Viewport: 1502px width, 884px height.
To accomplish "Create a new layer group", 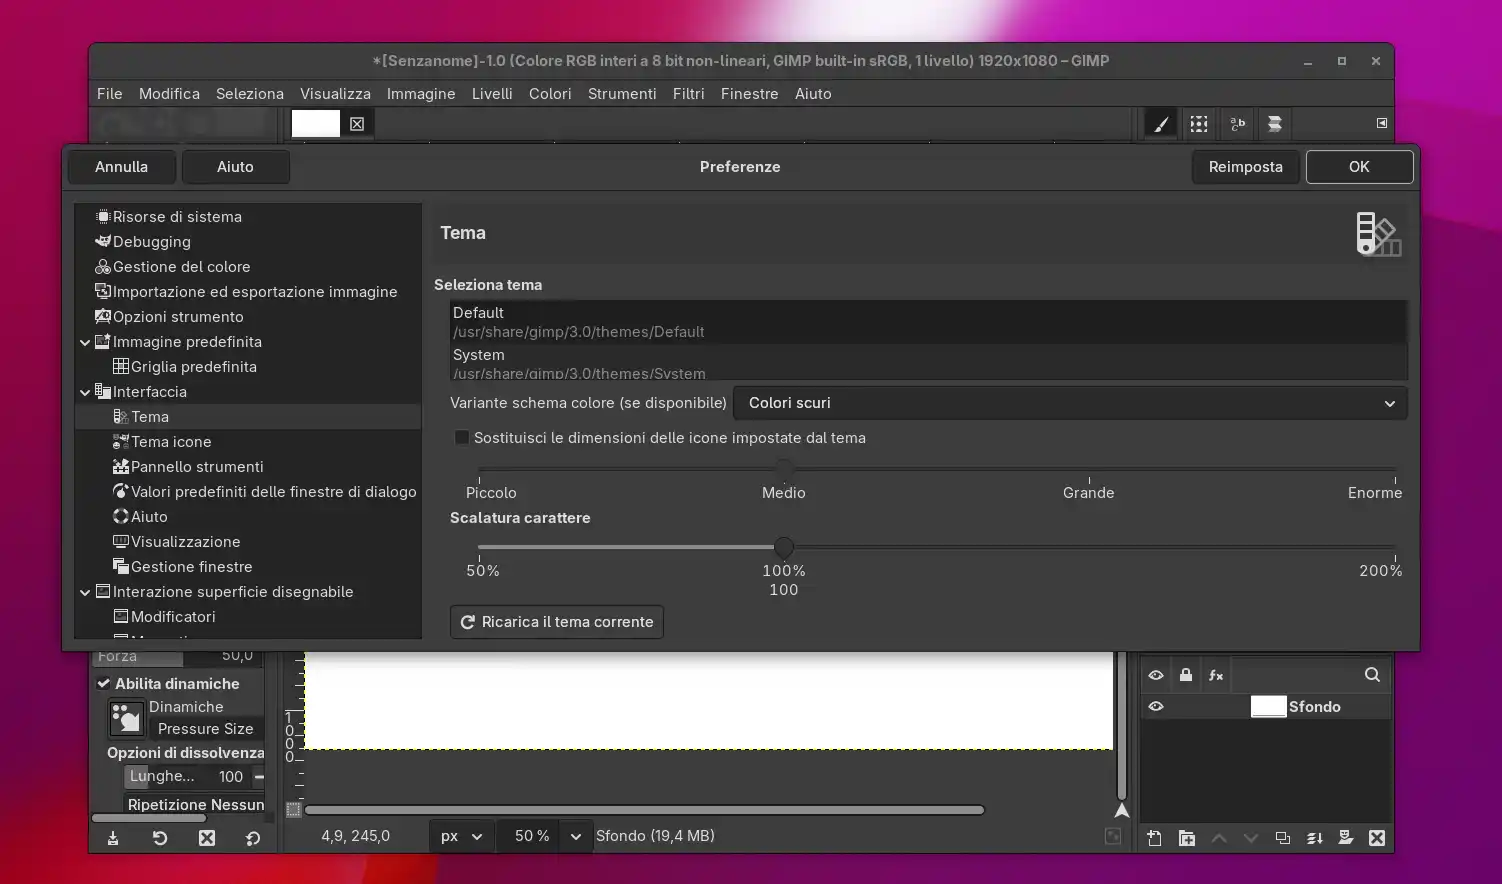I will [x=1187, y=838].
